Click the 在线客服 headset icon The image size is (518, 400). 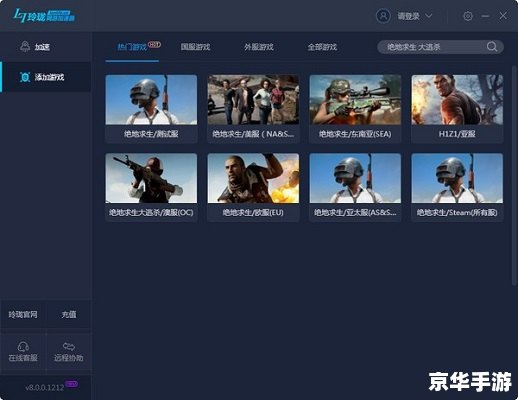(23, 347)
